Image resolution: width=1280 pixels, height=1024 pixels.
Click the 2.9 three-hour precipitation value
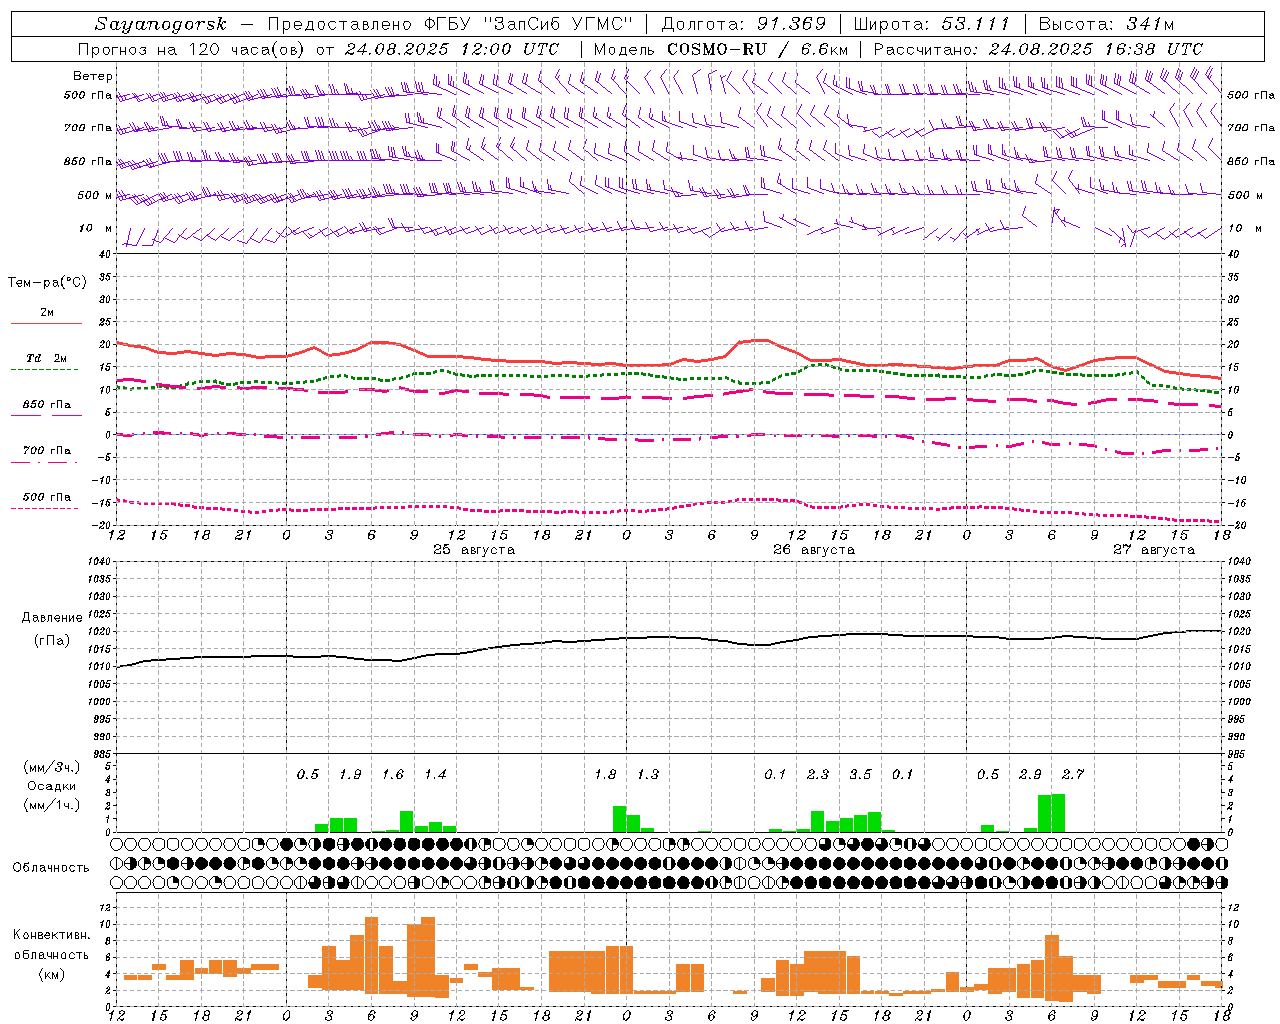pyautogui.click(x=1030, y=775)
